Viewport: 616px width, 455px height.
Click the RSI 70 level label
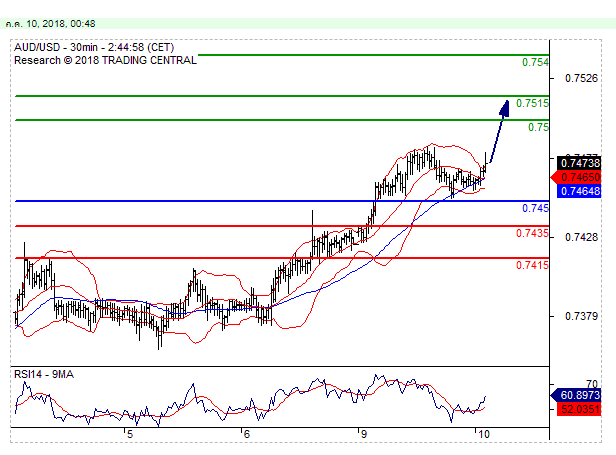pos(591,383)
